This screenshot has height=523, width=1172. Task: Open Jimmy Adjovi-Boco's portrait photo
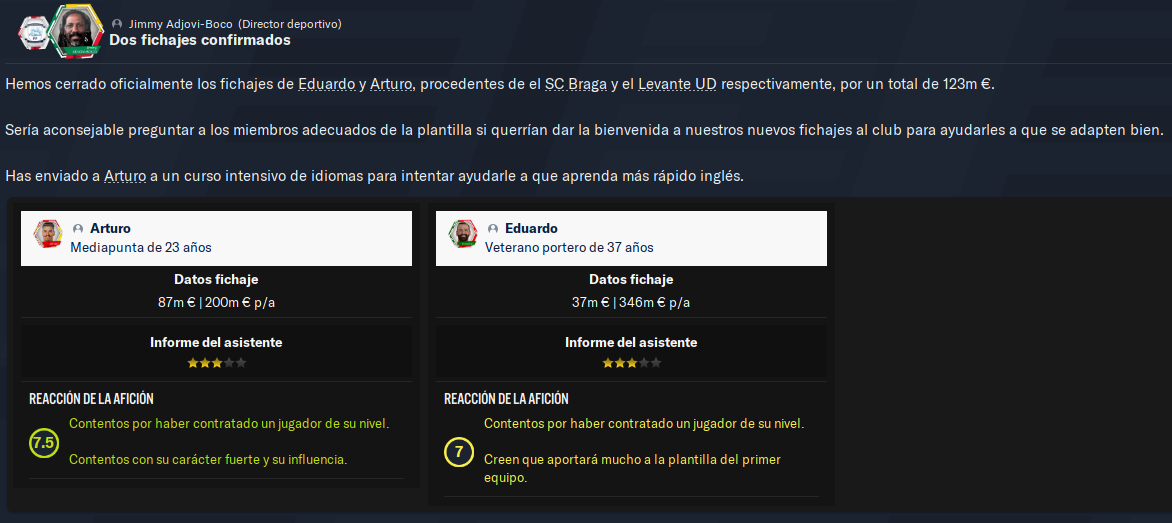pyautogui.click(x=75, y=31)
